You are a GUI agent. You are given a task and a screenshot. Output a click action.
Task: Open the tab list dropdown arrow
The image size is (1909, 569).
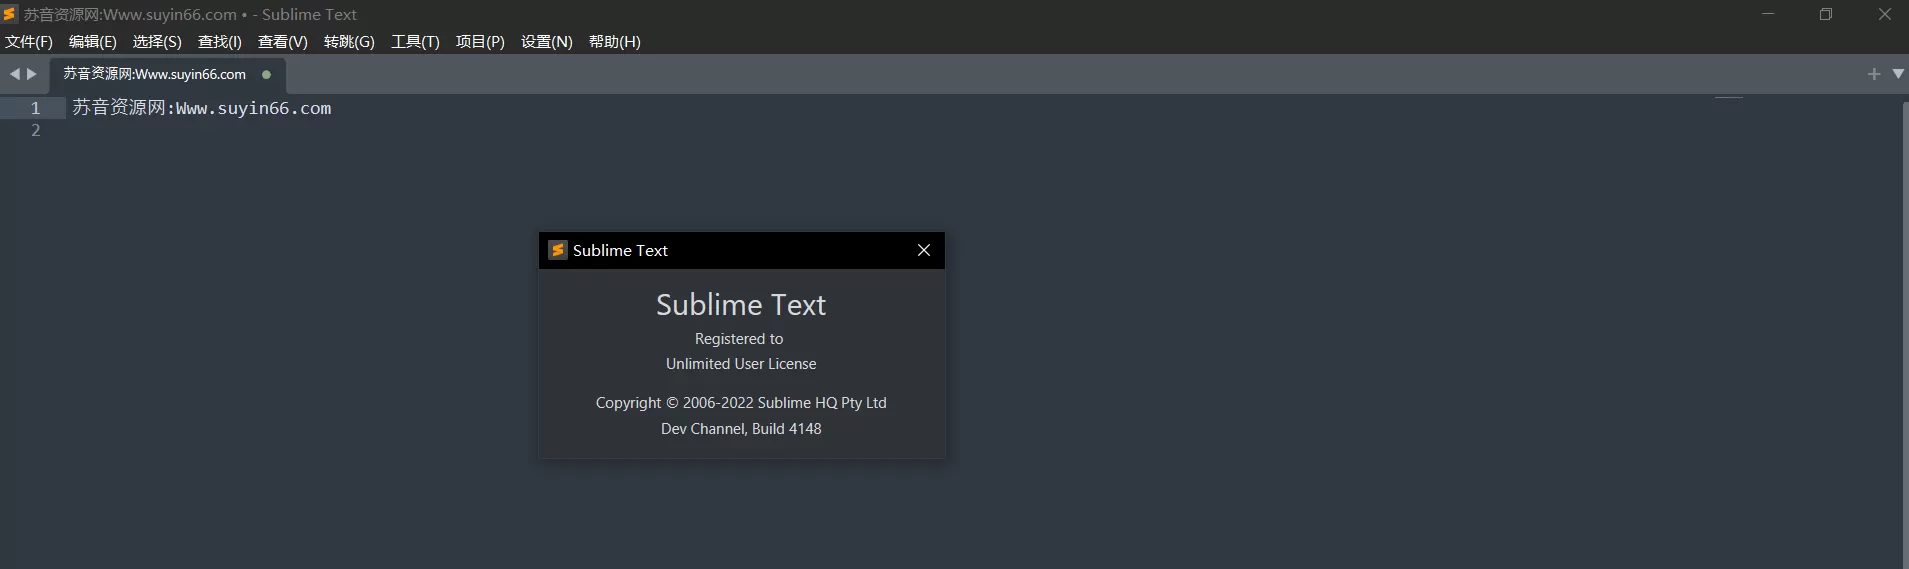[1898, 74]
